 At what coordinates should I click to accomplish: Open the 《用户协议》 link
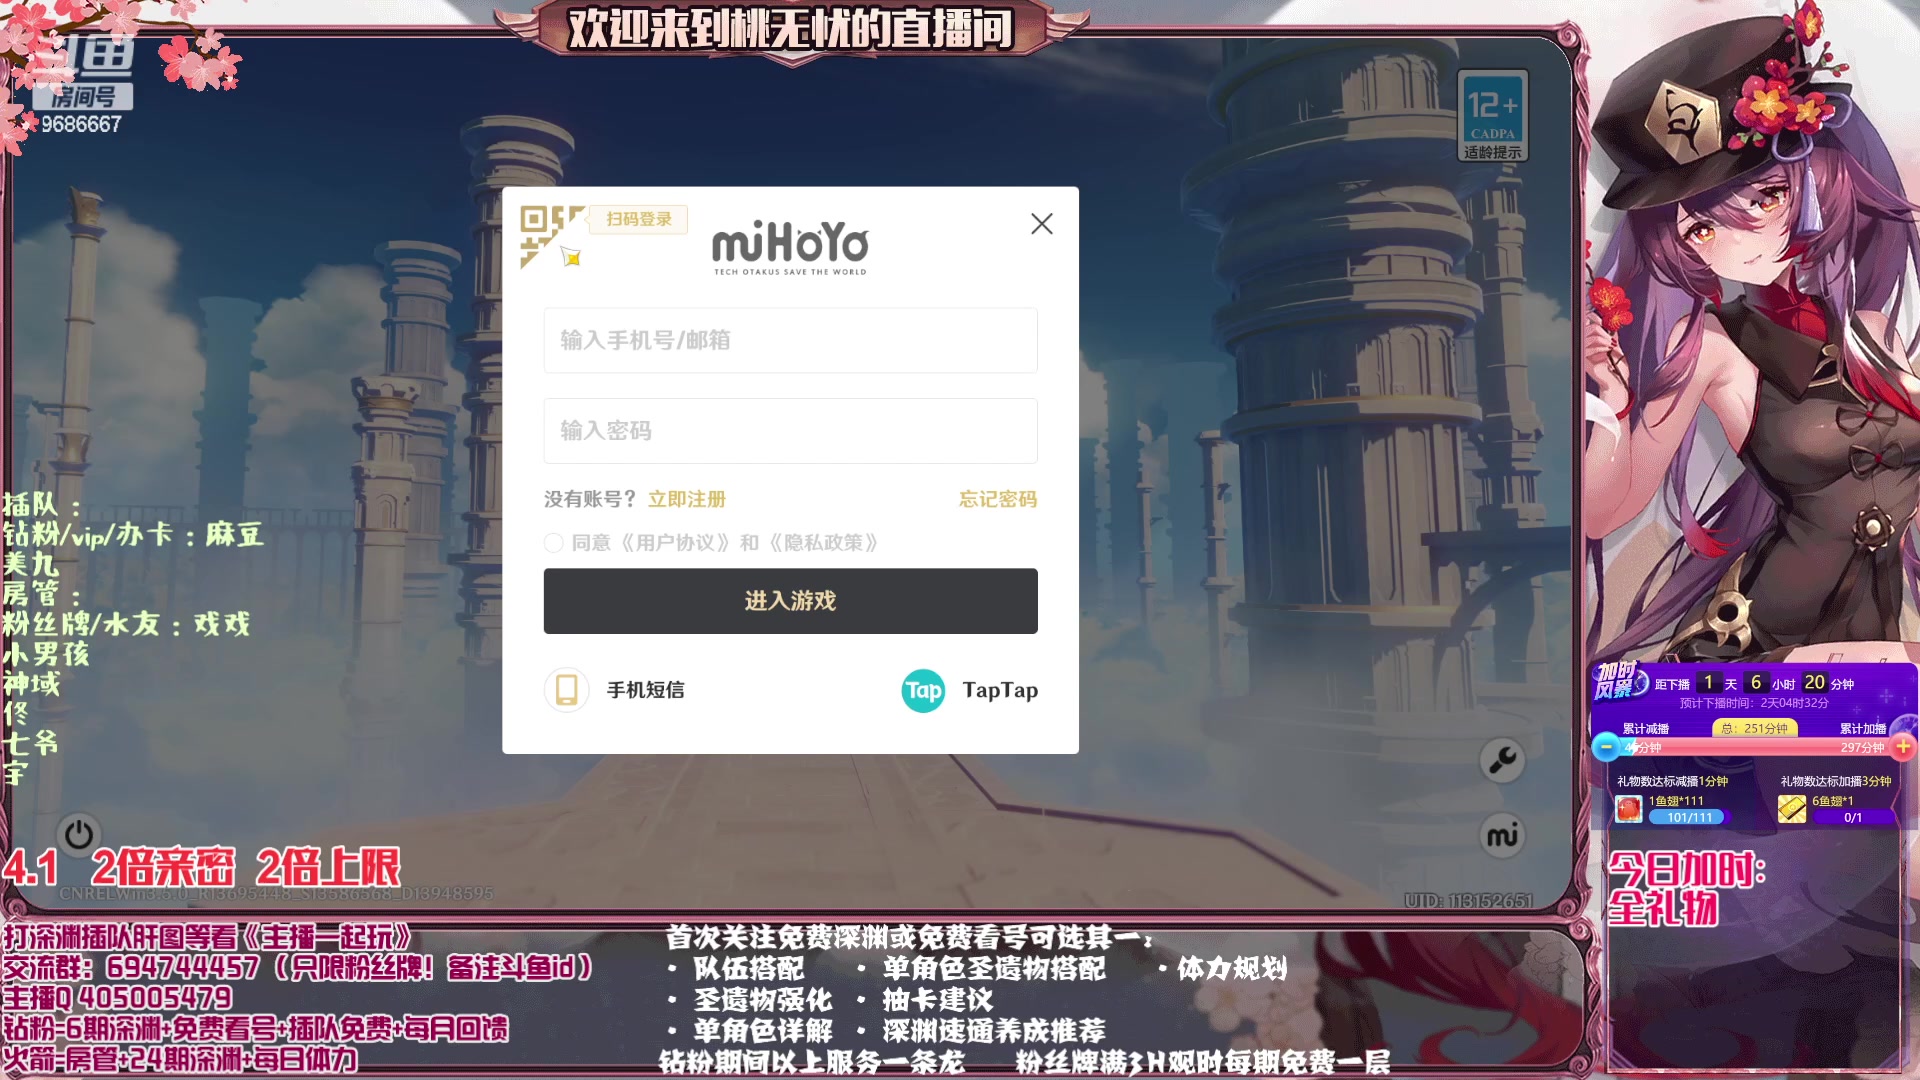pos(675,543)
